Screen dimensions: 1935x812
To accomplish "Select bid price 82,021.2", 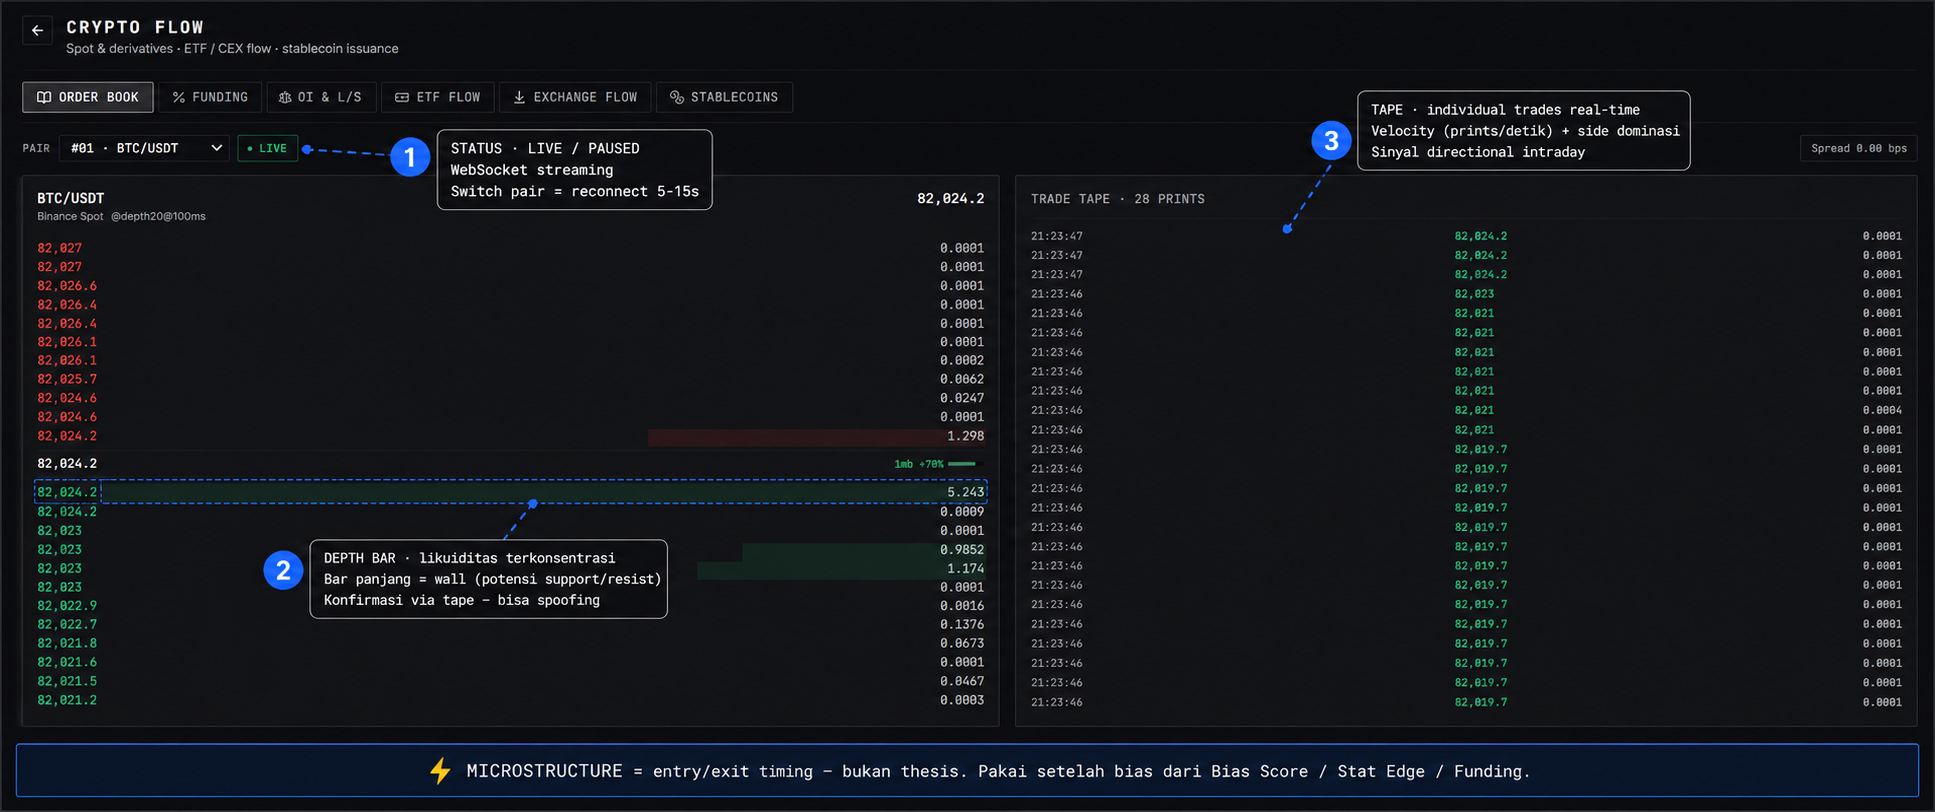I will (67, 700).
